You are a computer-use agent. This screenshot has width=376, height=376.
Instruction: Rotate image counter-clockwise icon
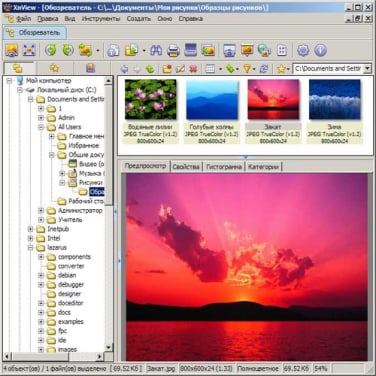(51, 50)
